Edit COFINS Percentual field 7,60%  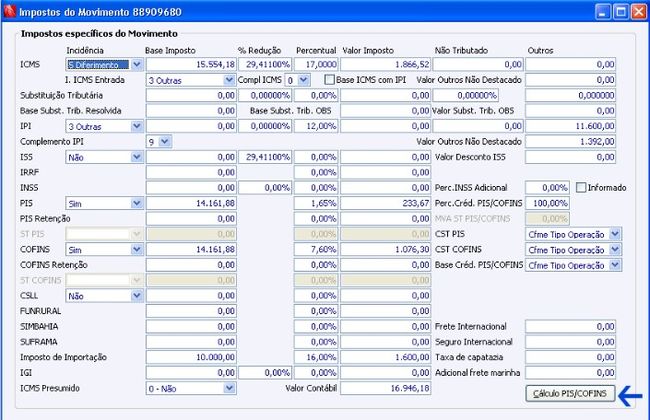316,249
